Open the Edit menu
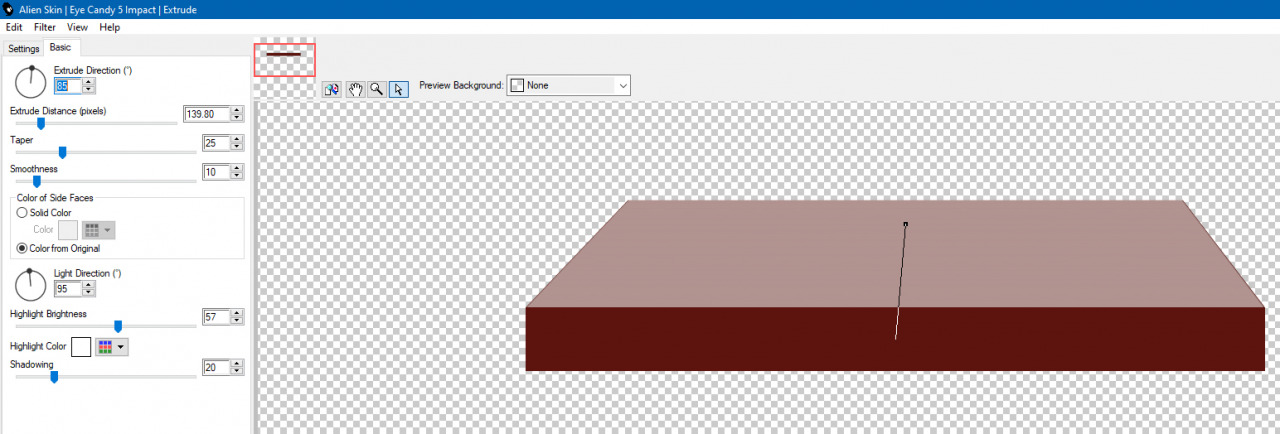1280x434 pixels. pos(14,27)
